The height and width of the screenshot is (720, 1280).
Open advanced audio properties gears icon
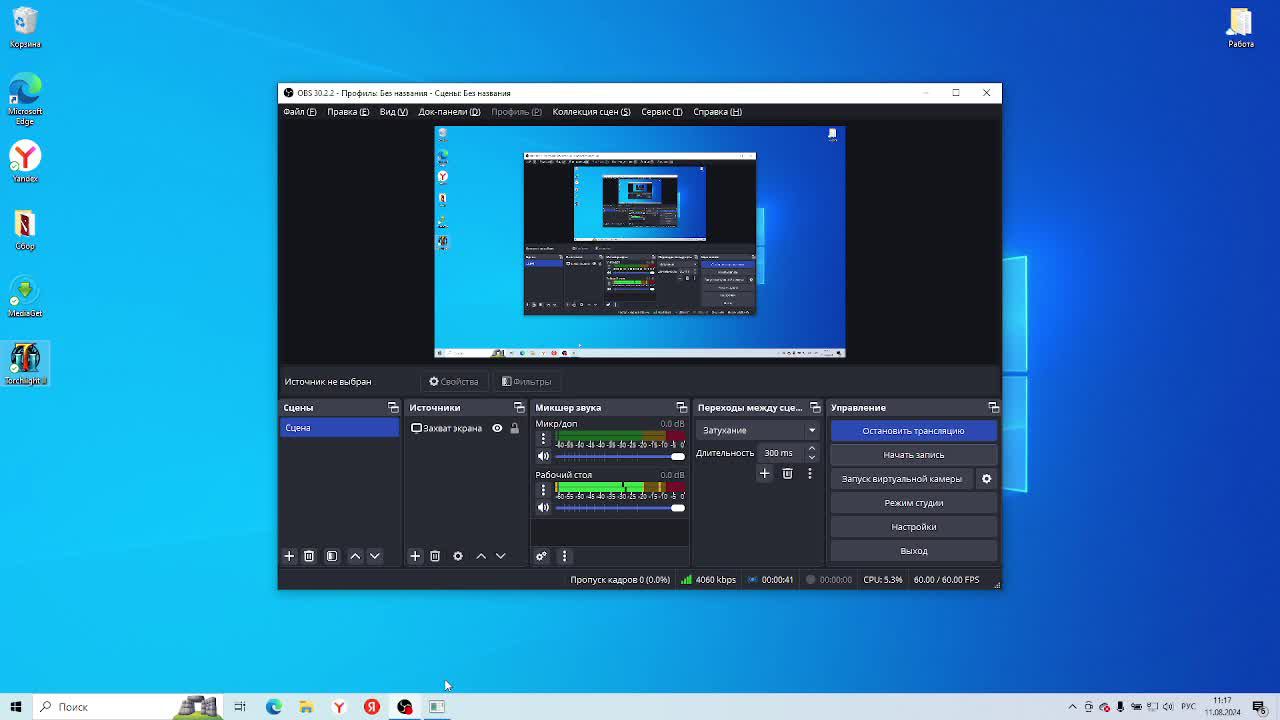(x=541, y=556)
